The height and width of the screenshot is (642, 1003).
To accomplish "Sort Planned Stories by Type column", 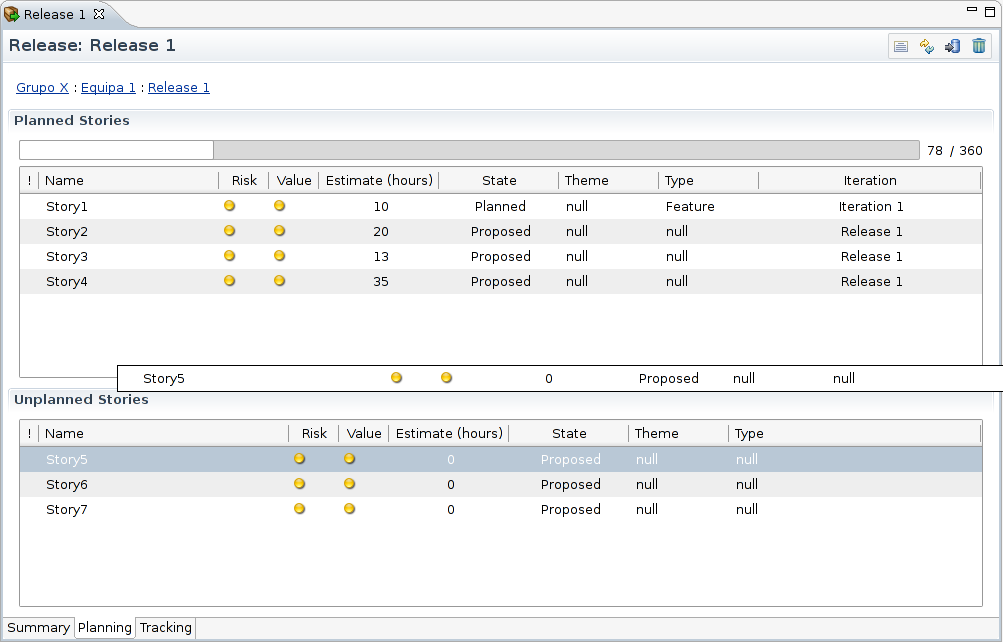I will pyautogui.click(x=708, y=180).
